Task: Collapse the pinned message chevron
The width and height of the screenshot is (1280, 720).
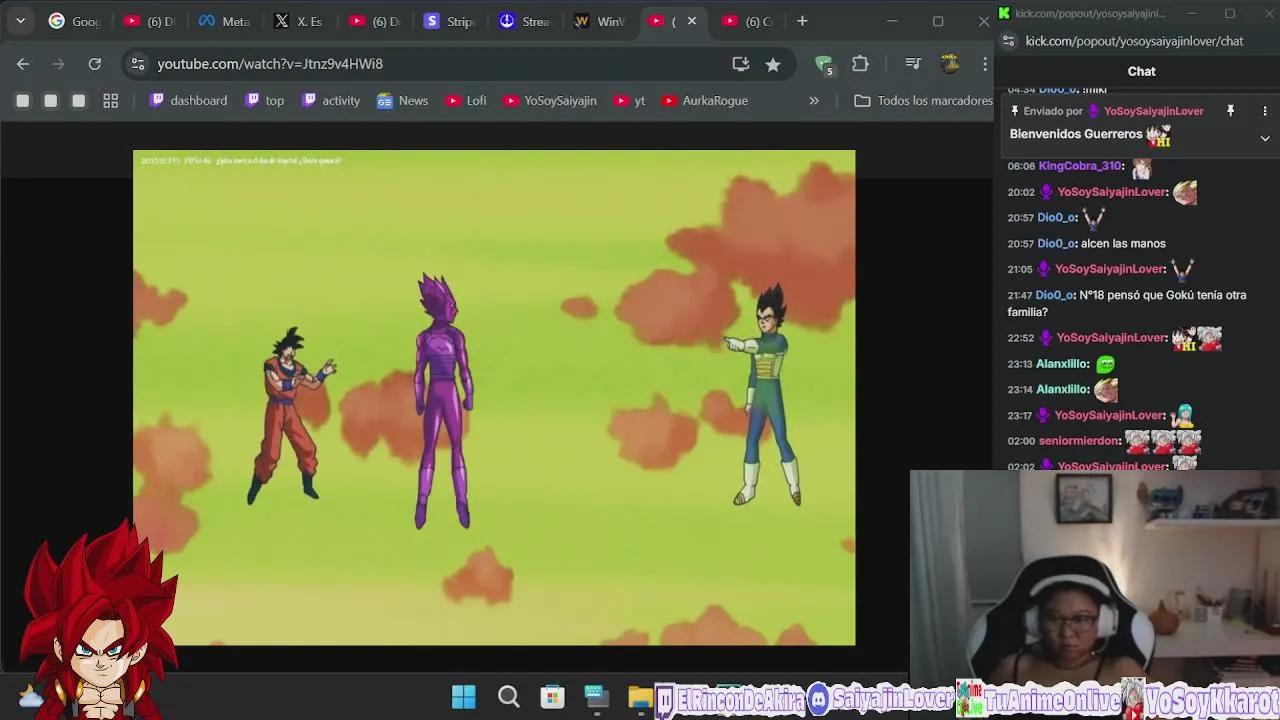Action: pos(1265,139)
